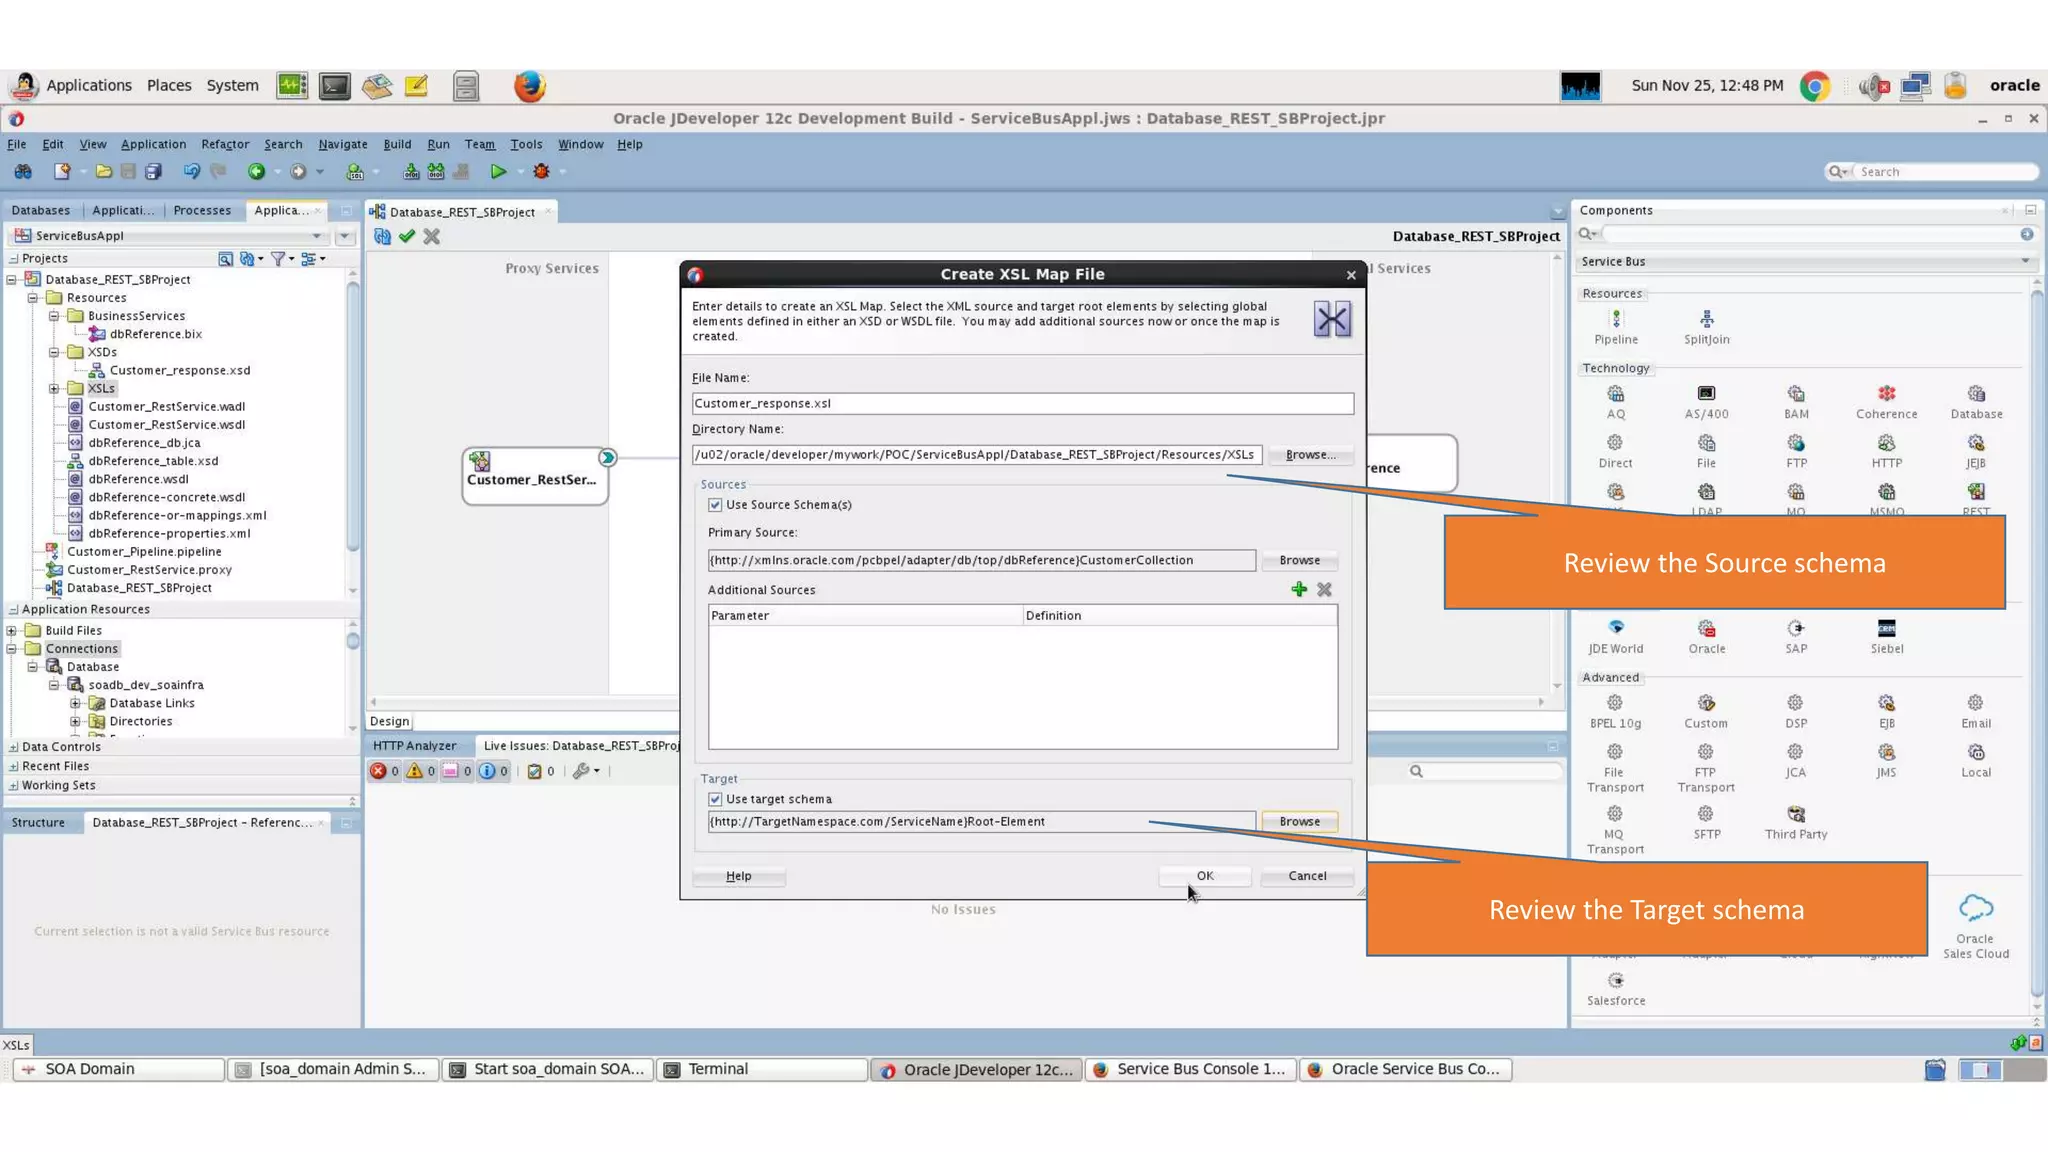
Task: Select Customer_Pipeline.pipeline in project tree
Action: pyautogui.click(x=144, y=552)
